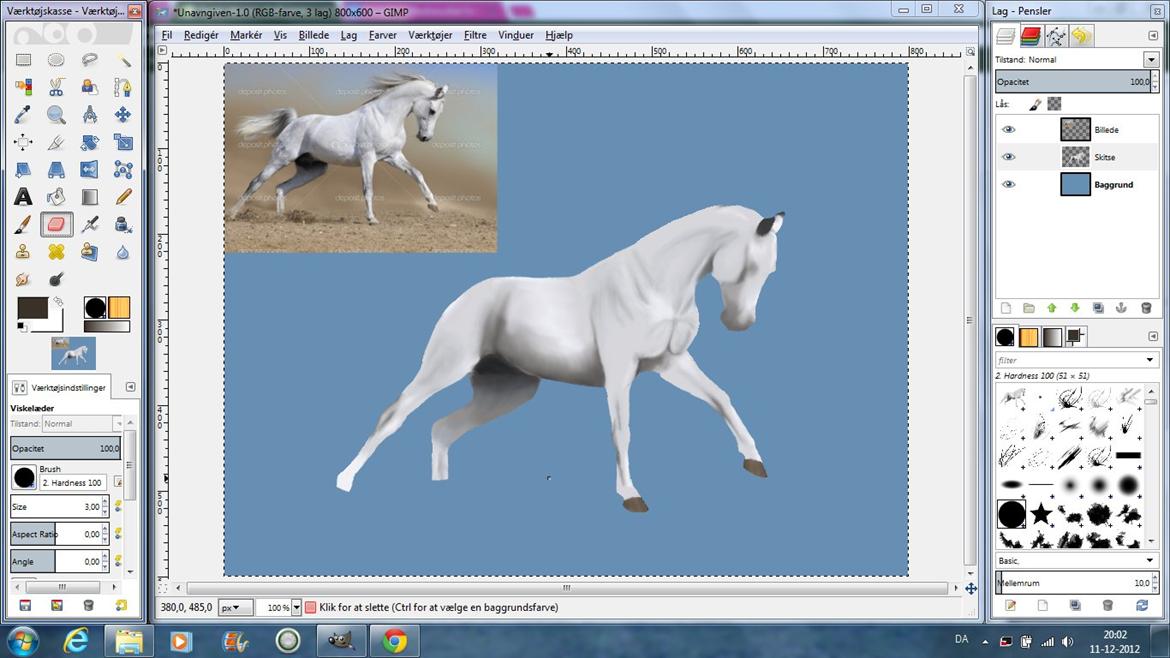Open the zoom percentage dropdown in status bar

click(296, 607)
